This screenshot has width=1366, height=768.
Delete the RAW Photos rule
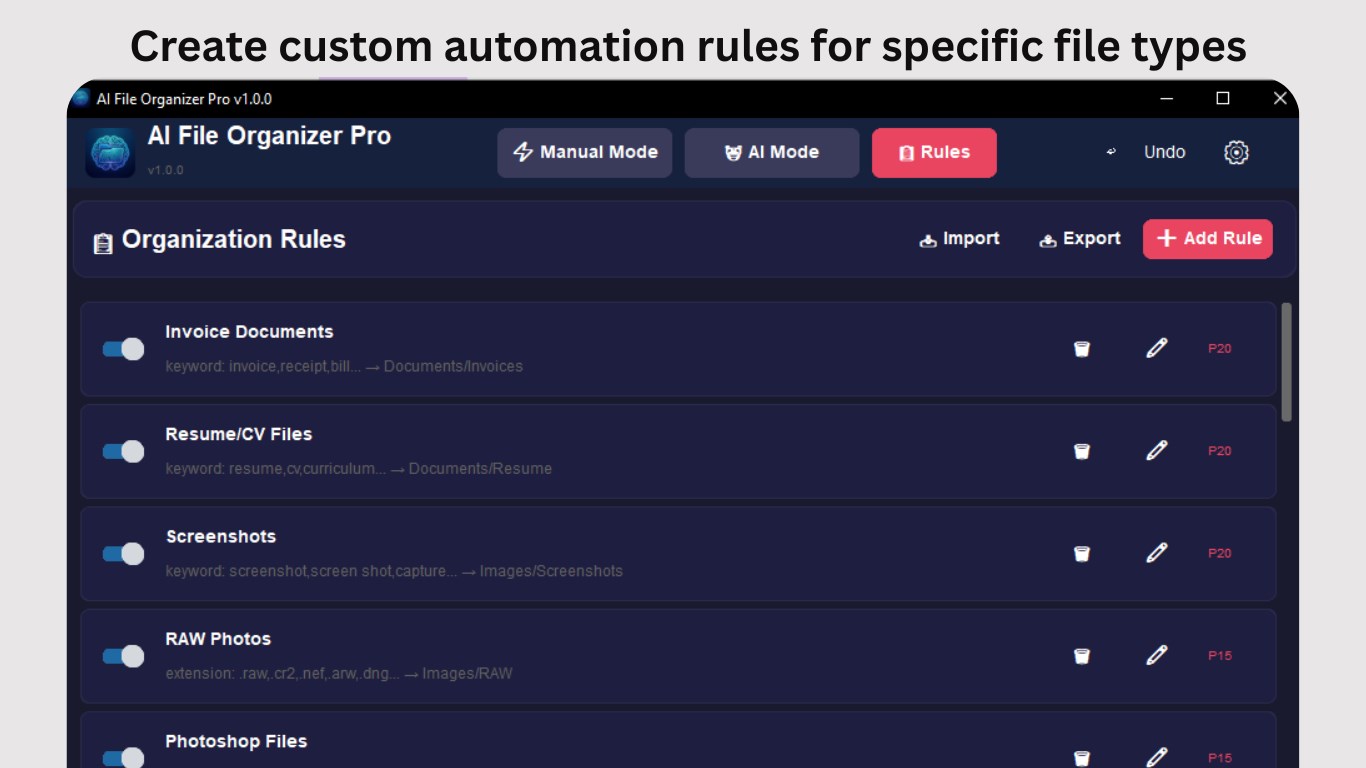(x=1082, y=656)
